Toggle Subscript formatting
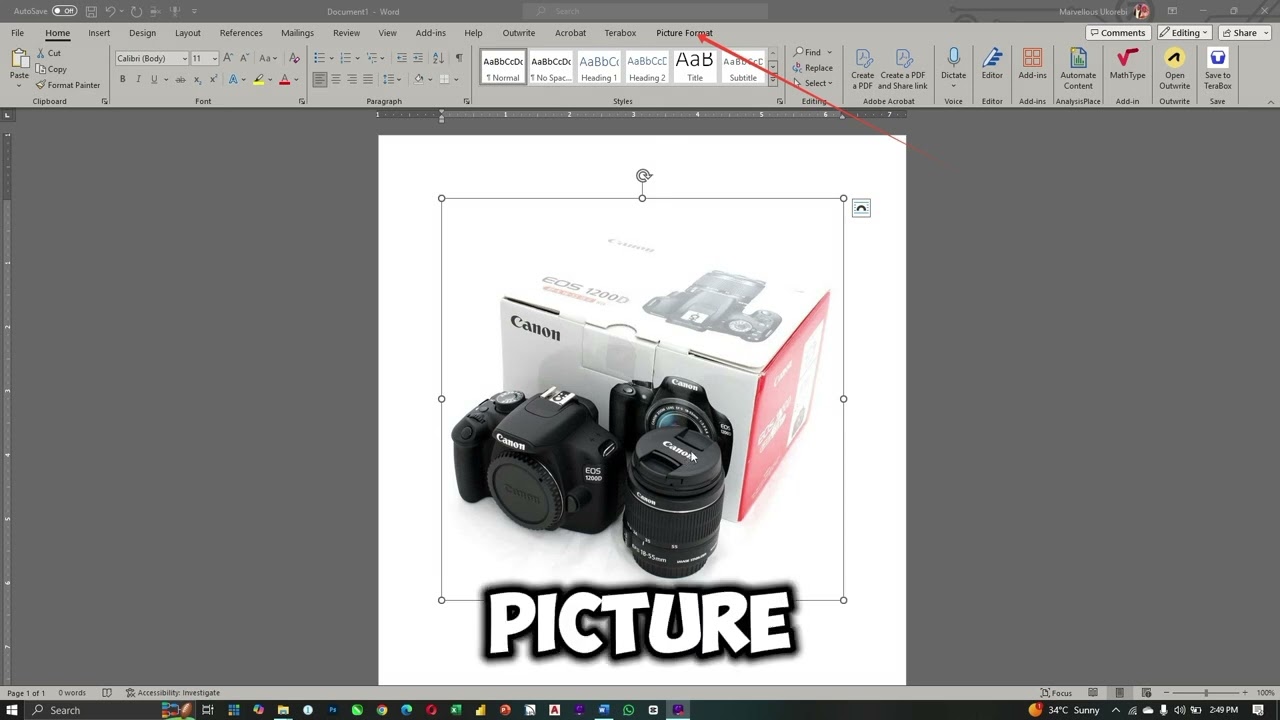The image size is (1280, 720). [x=198, y=79]
